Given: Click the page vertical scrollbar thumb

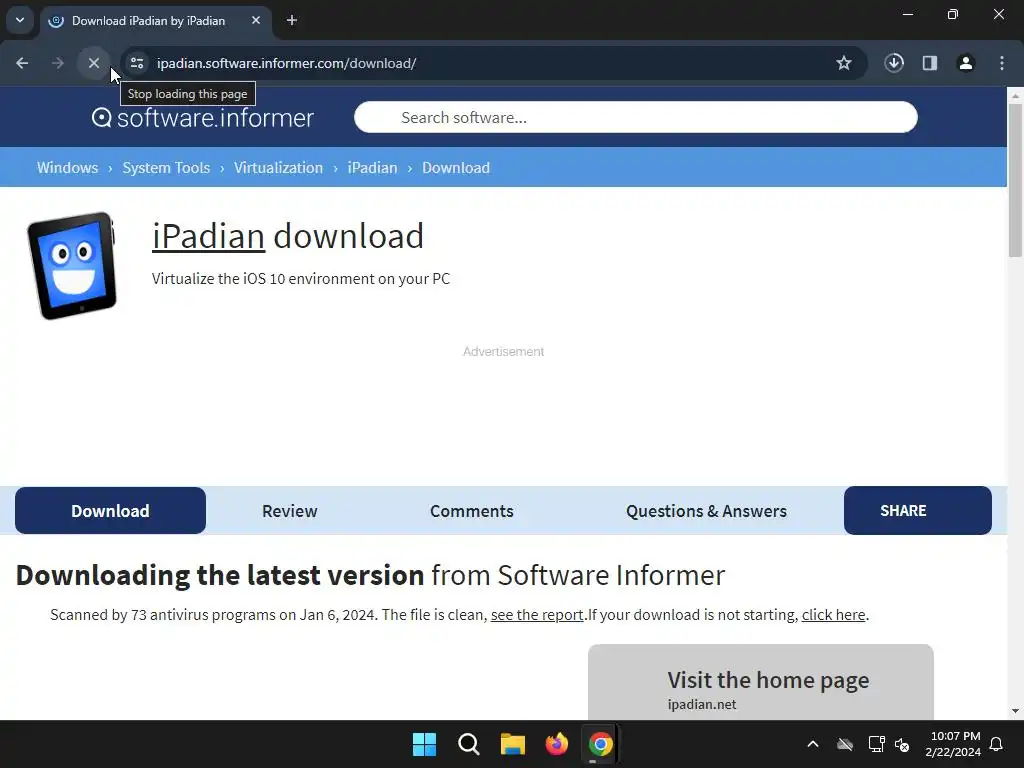Looking at the screenshot, I should coord(1015,180).
